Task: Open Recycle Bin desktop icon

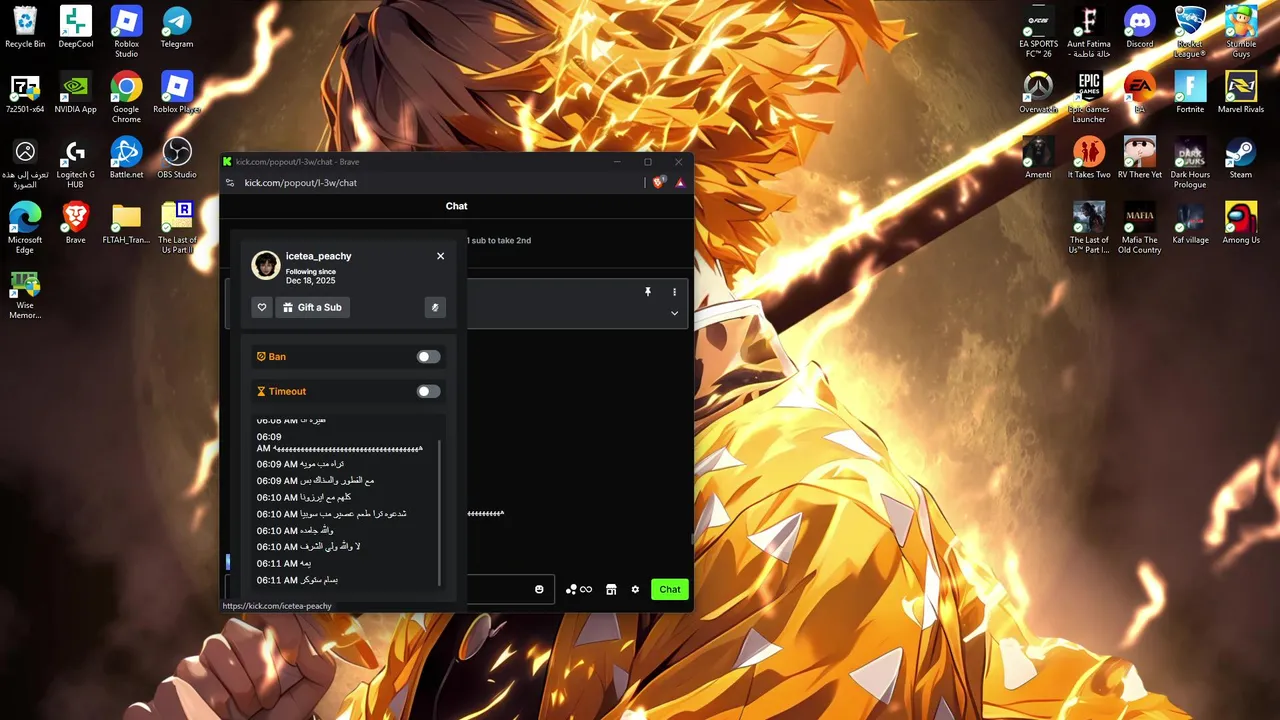Action: click(25, 27)
